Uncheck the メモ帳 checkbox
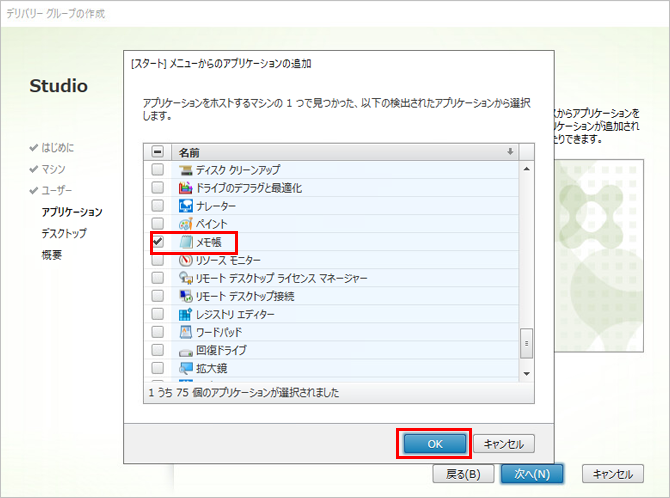Viewport: 670px width, 498px height. click(x=157, y=242)
